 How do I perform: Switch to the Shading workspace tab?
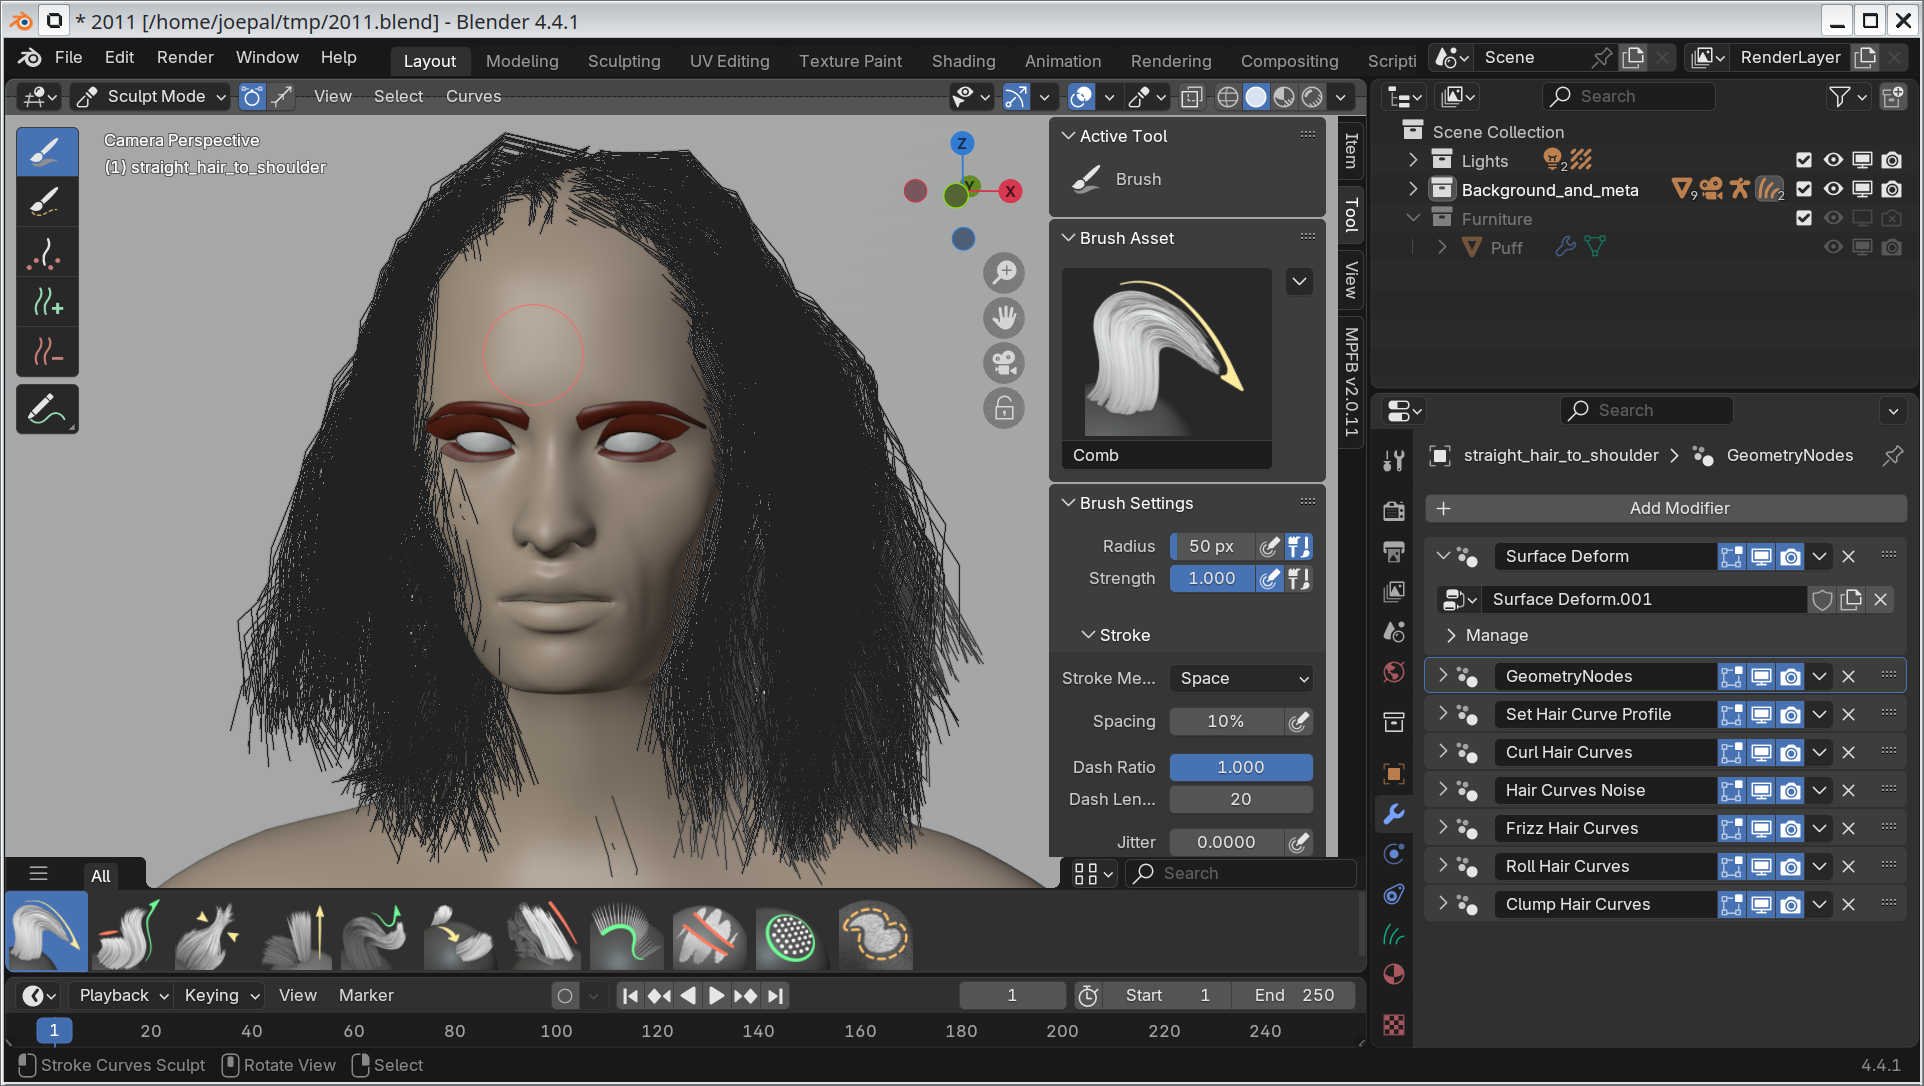(x=963, y=61)
